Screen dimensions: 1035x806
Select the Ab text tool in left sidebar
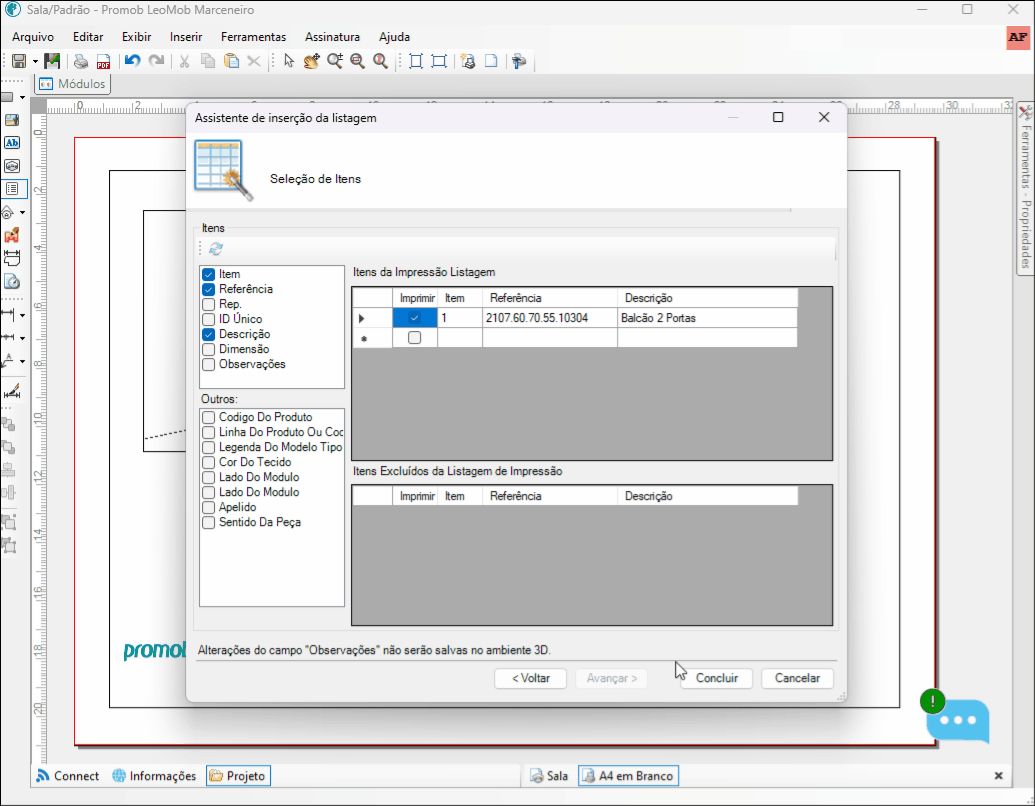tap(12, 143)
